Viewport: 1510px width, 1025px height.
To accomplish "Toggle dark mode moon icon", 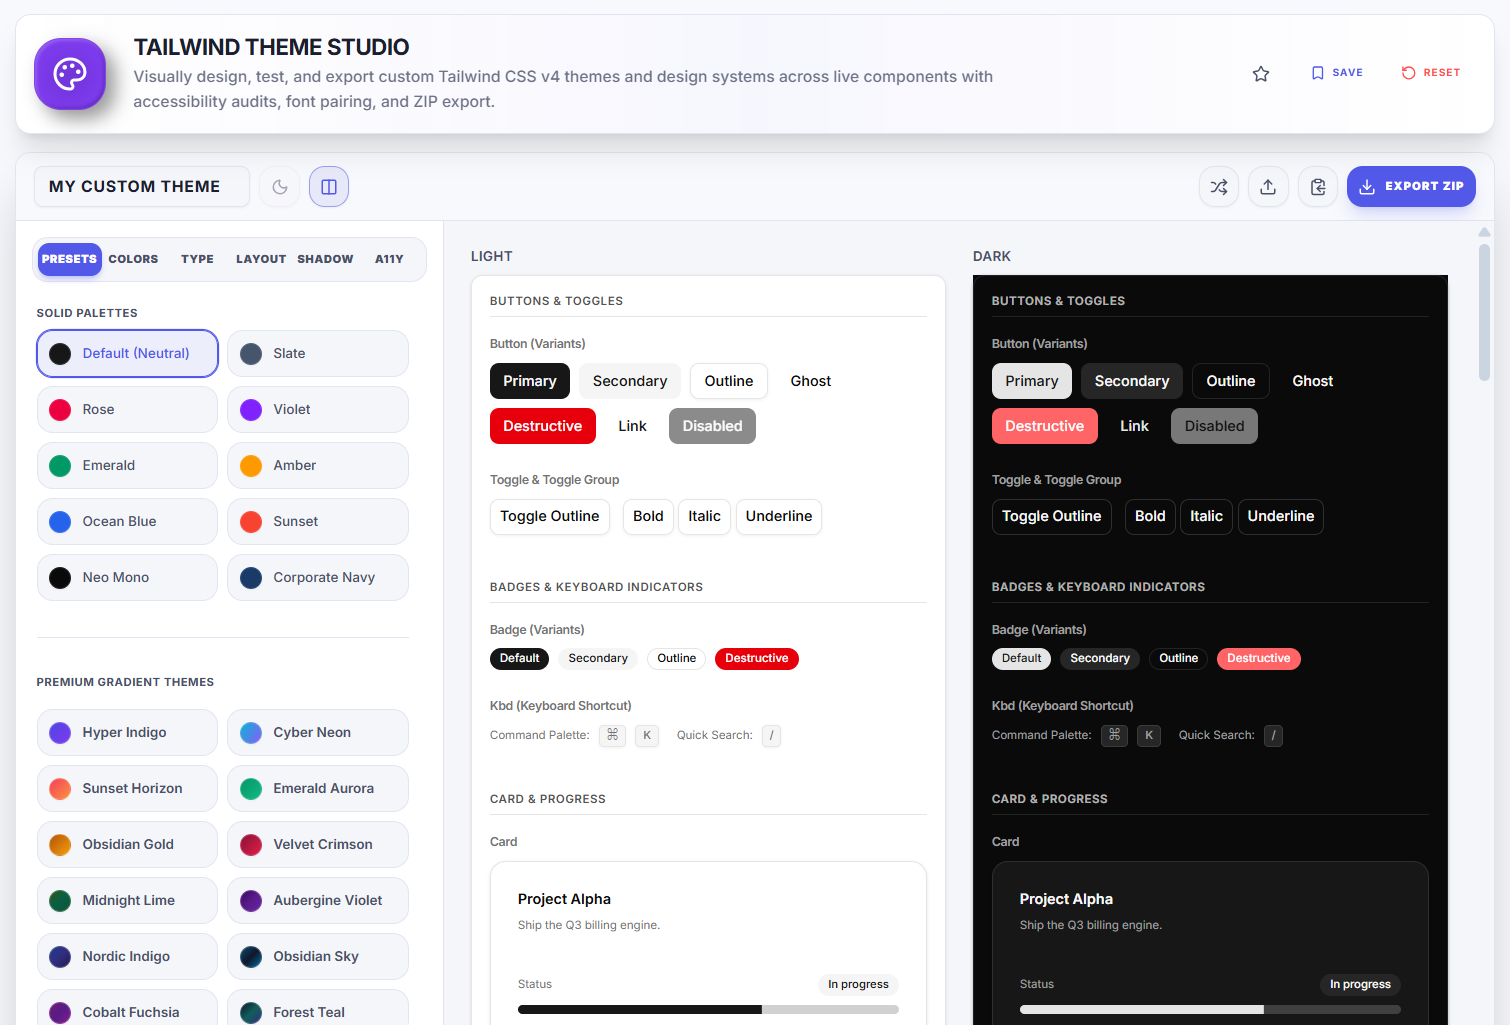I will (280, 187).
